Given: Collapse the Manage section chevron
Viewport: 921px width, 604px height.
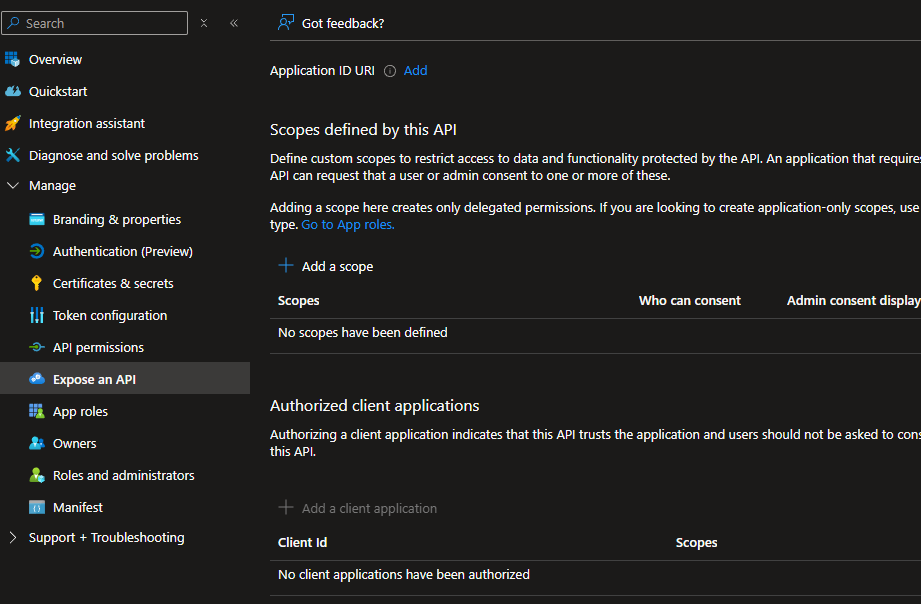Looking at the screenshot, I should (x=12, y=186).
